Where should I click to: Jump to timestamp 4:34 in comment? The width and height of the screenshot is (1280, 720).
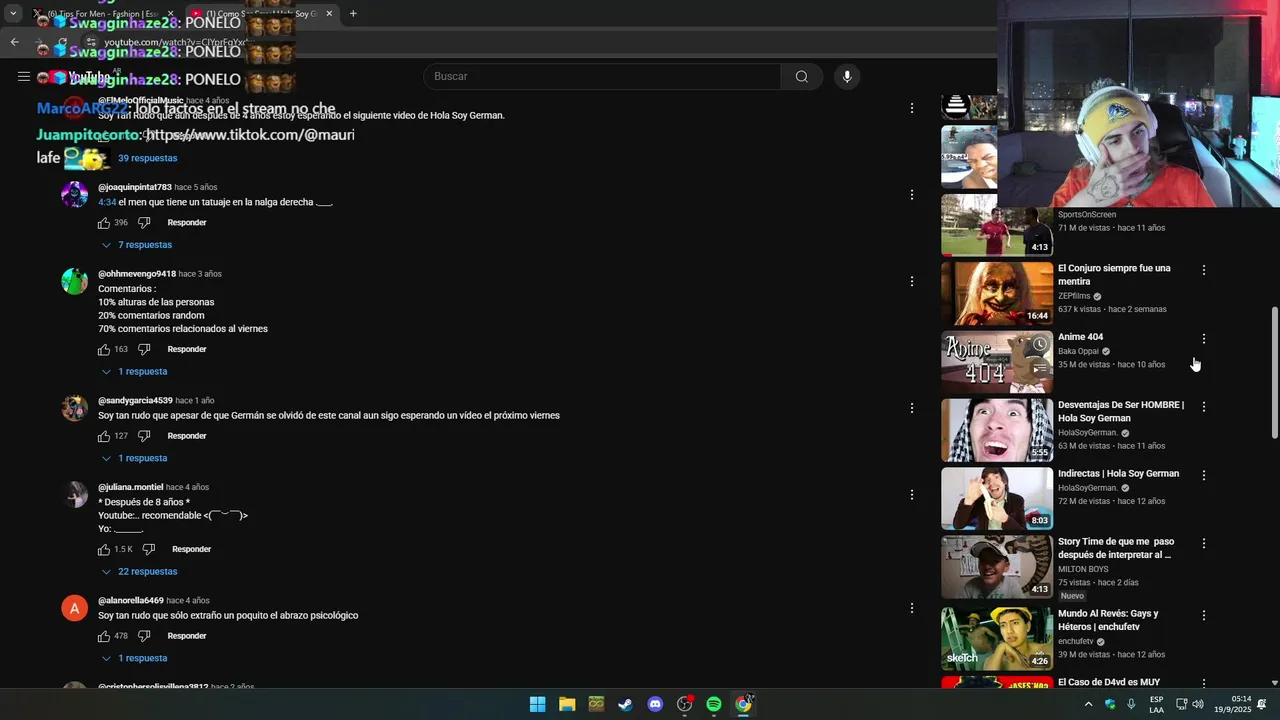(x=107, y=202)
